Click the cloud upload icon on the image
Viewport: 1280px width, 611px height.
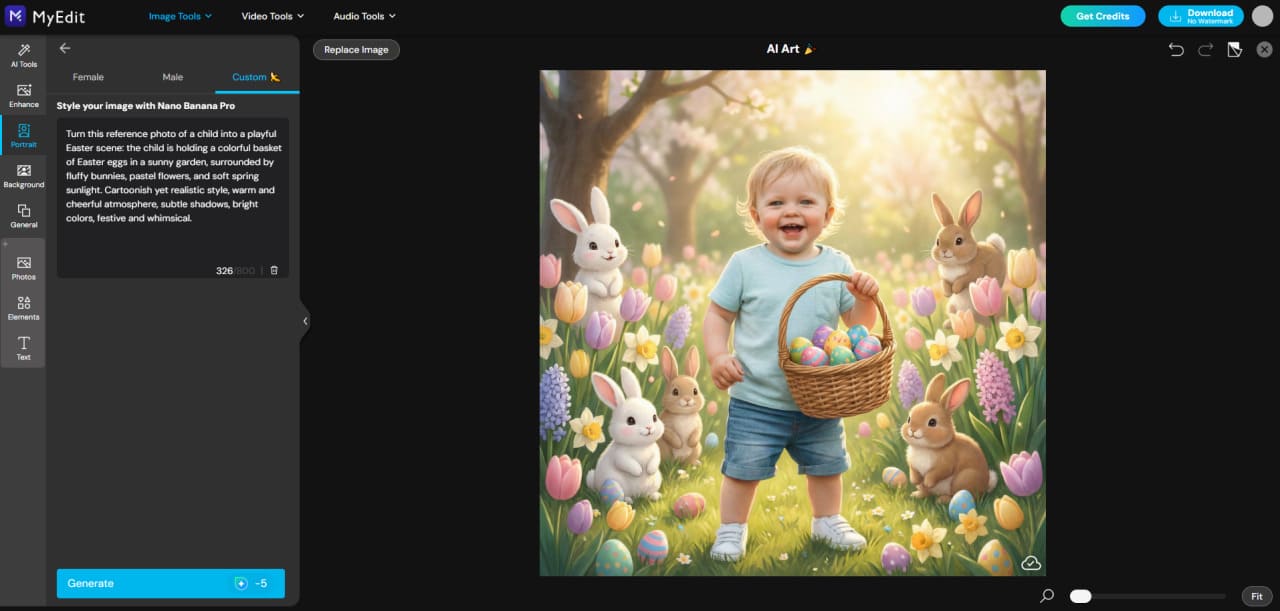pos(1030,563)
